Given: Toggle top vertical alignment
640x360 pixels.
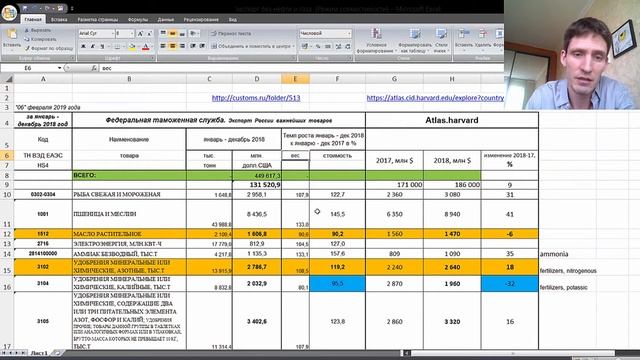Looking at the screenshot, I should [x=163, y=33].
